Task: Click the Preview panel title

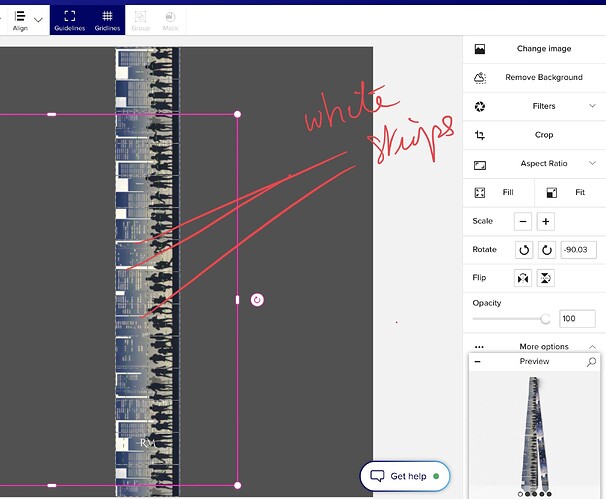Action: [x=534, y=361]
